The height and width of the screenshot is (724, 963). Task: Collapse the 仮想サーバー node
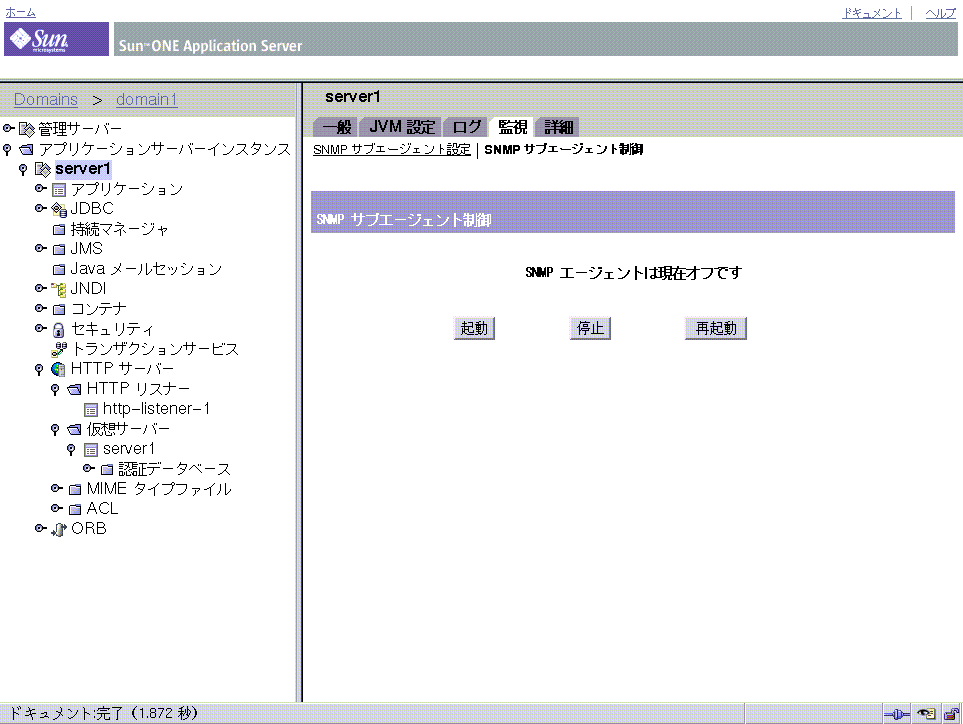pyautogui.click(x=55, y=429)
